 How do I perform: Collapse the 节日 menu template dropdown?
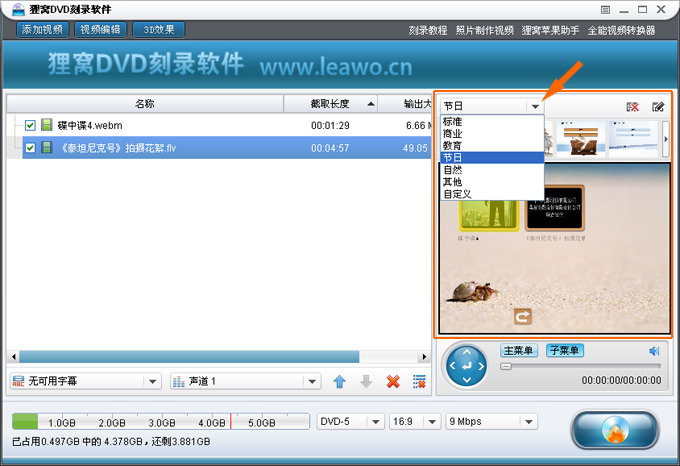point(535,106)
